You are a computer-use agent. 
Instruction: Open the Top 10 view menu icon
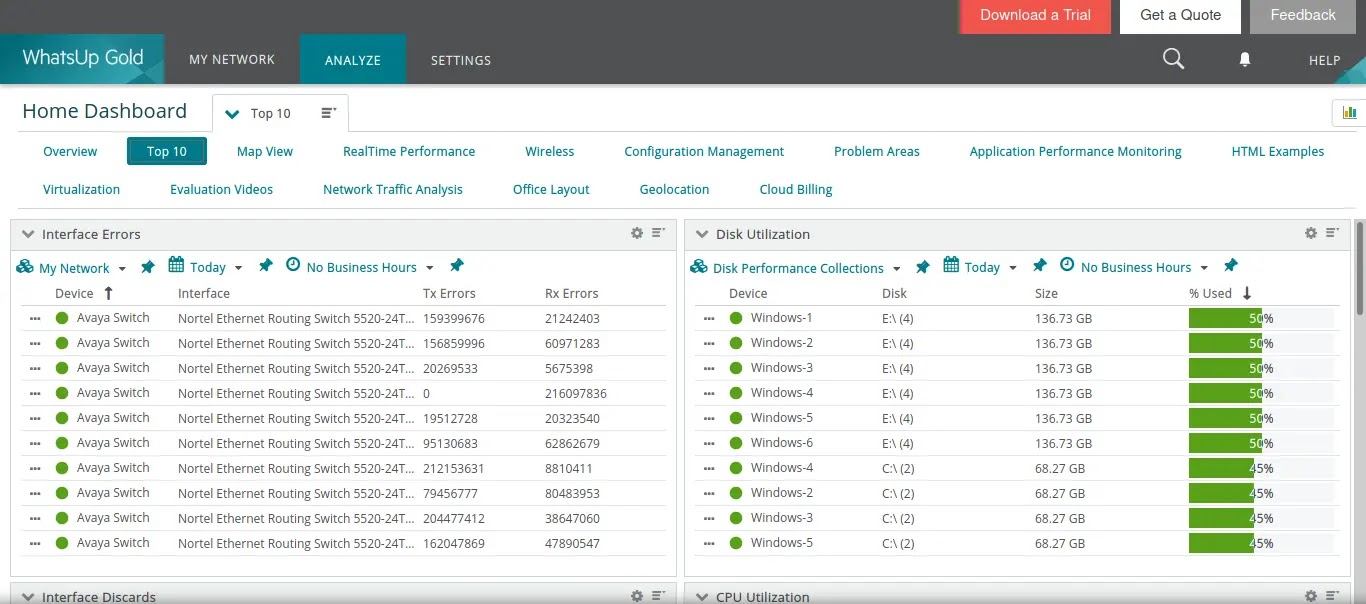click(328, 113)
